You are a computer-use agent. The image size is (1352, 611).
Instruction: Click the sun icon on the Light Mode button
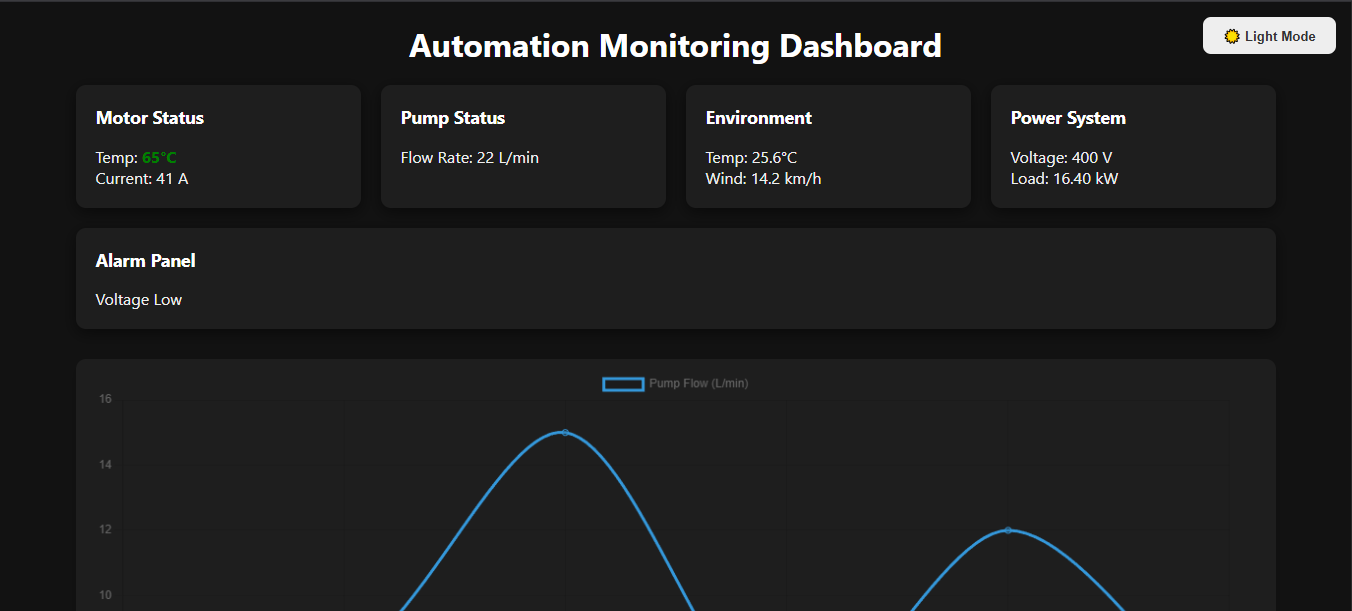point(1231,35)
